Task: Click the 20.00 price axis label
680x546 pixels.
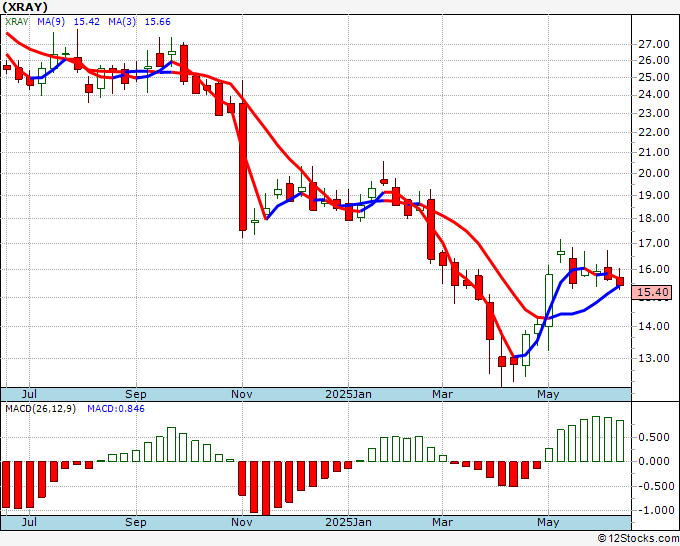Action: pos(654,173)
